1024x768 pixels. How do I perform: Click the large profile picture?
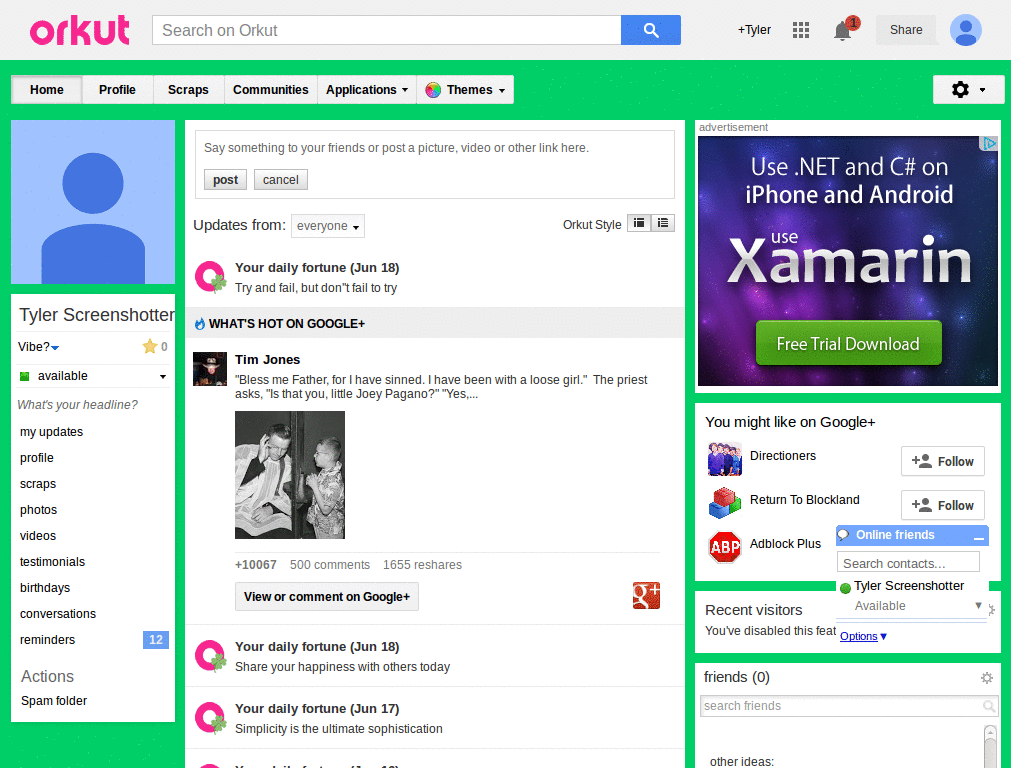(93, 202)
